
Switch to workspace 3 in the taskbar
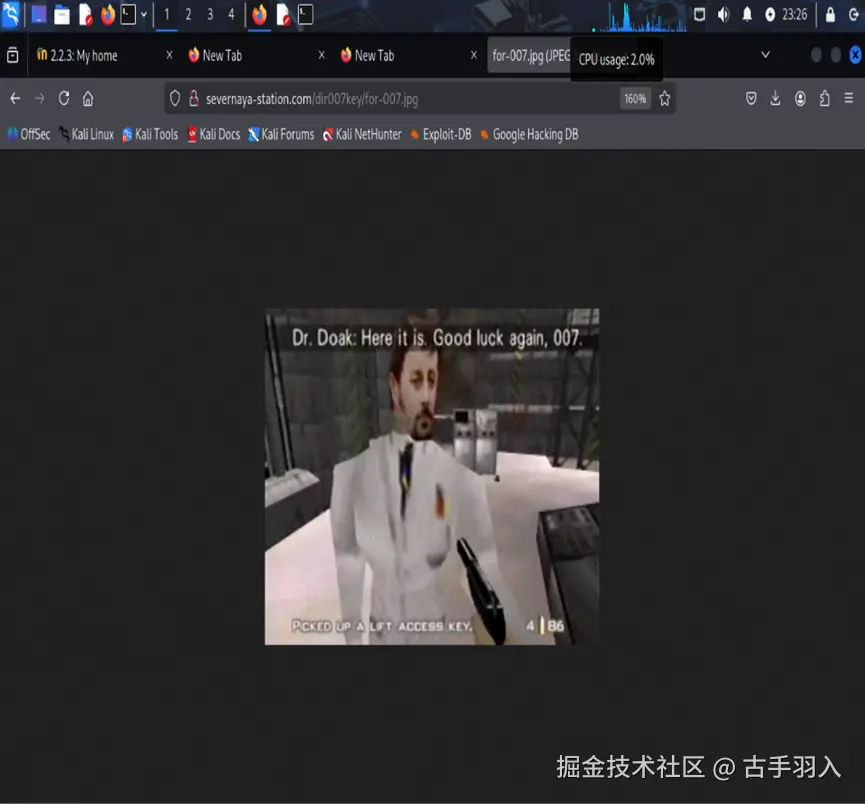coord(210,15)
